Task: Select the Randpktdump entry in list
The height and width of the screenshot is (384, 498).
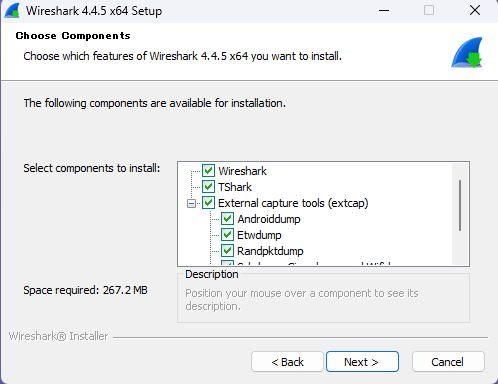Action: point(270,251)
